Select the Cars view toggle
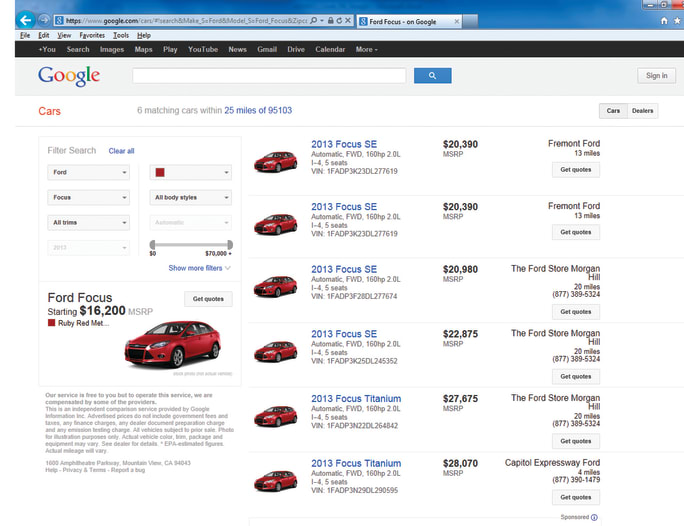Image resolution: width=684 pixels, height=526 pixels. 613,111
